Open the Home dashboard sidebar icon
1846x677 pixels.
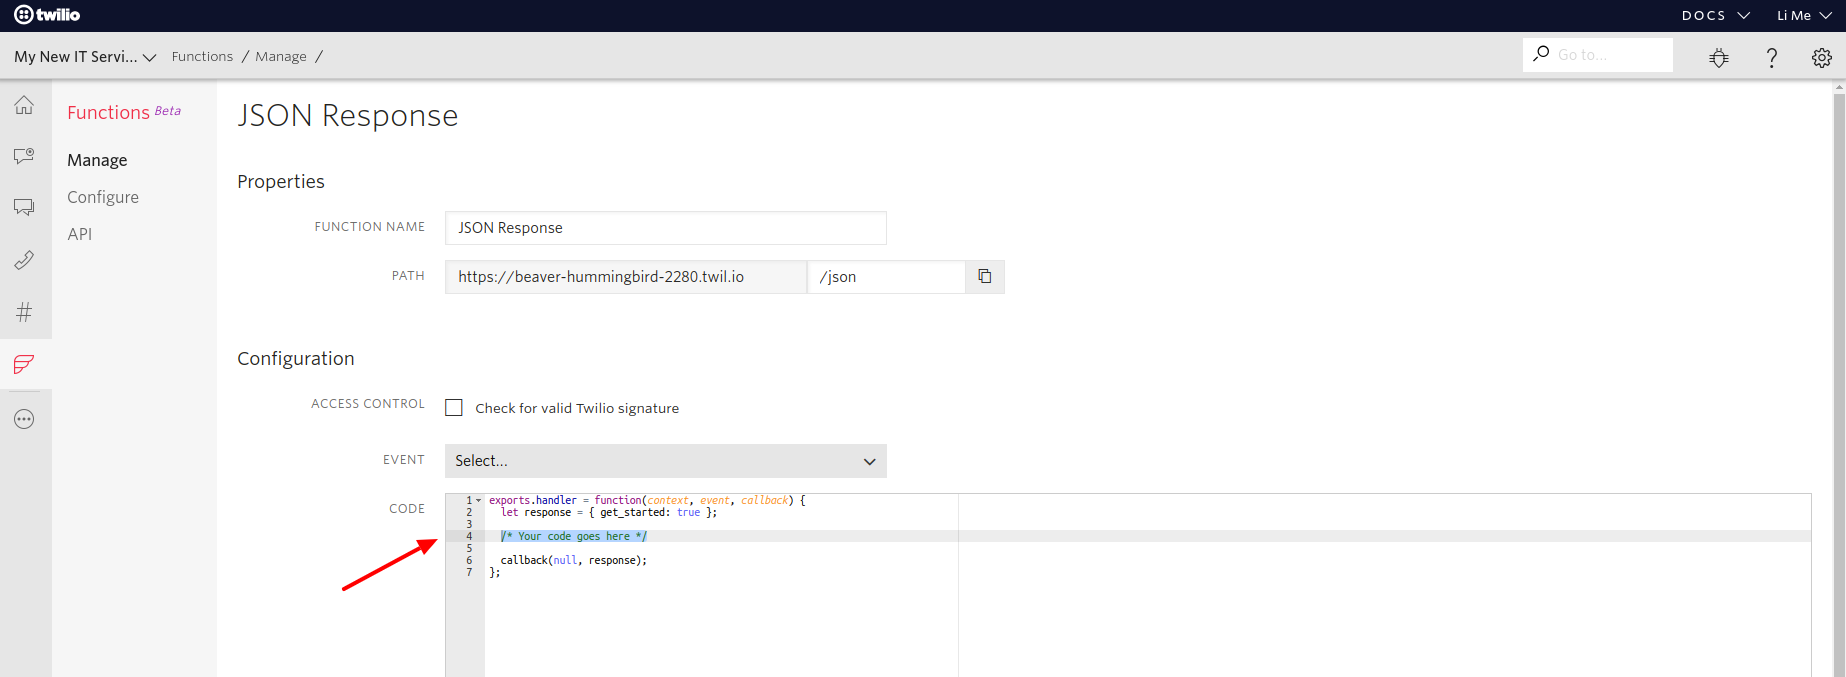(24, 105)
